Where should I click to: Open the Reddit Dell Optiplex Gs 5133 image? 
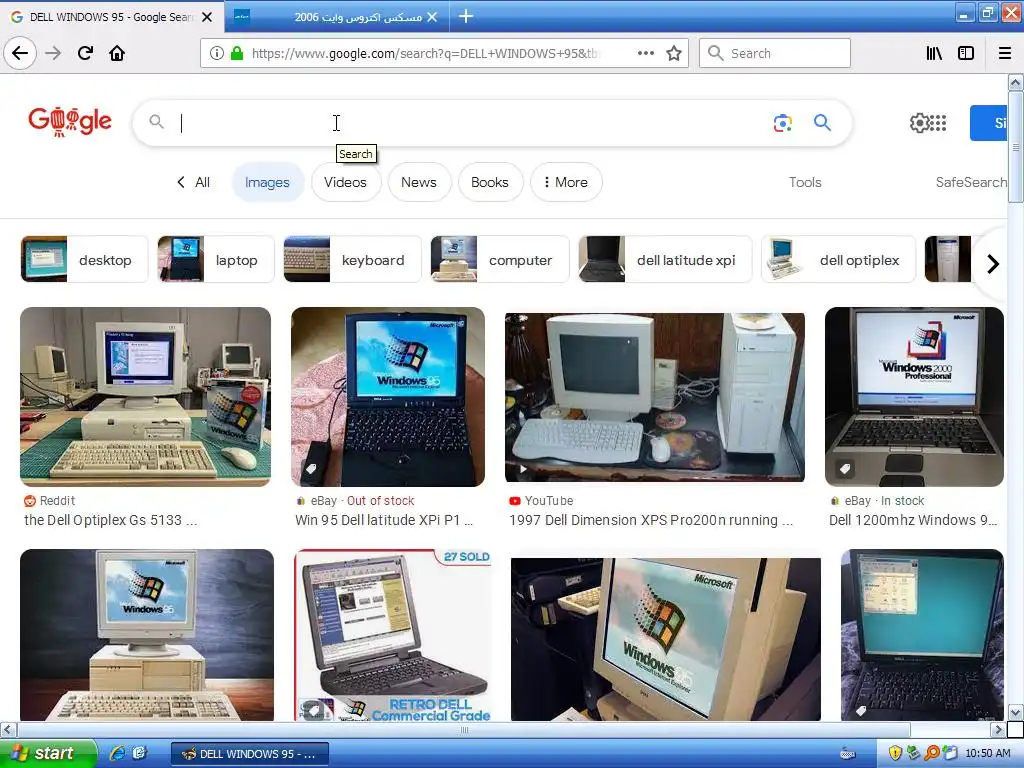tap(146, 397)
